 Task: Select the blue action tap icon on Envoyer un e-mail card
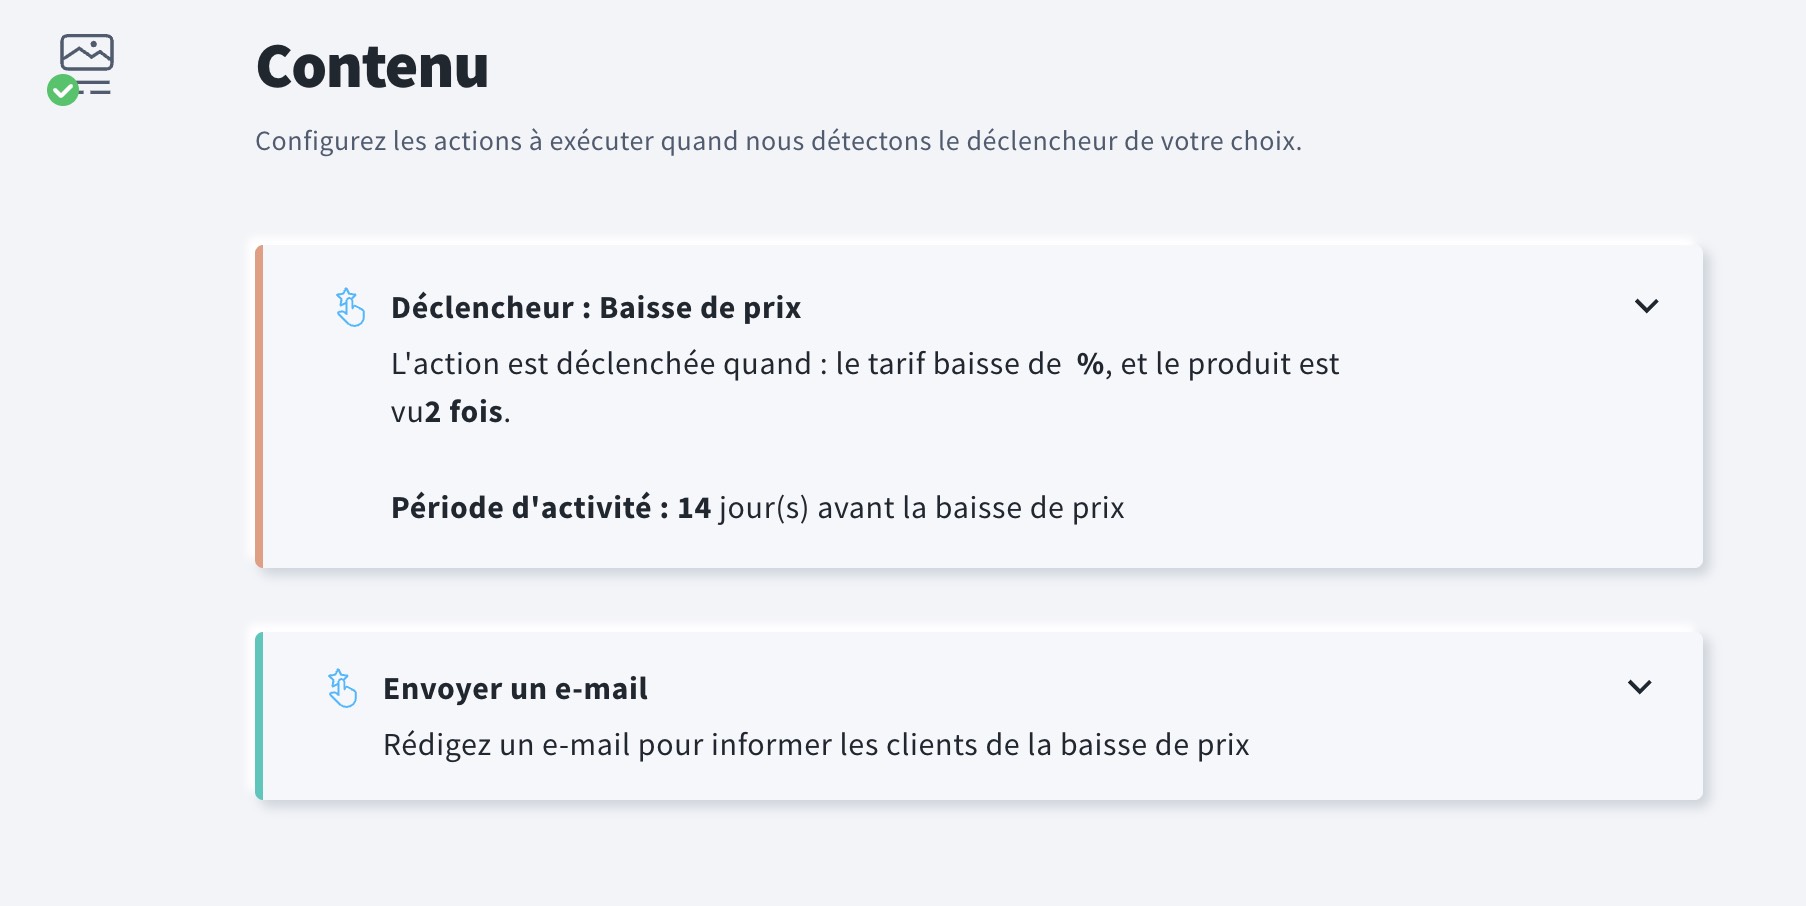coord(342,689)
